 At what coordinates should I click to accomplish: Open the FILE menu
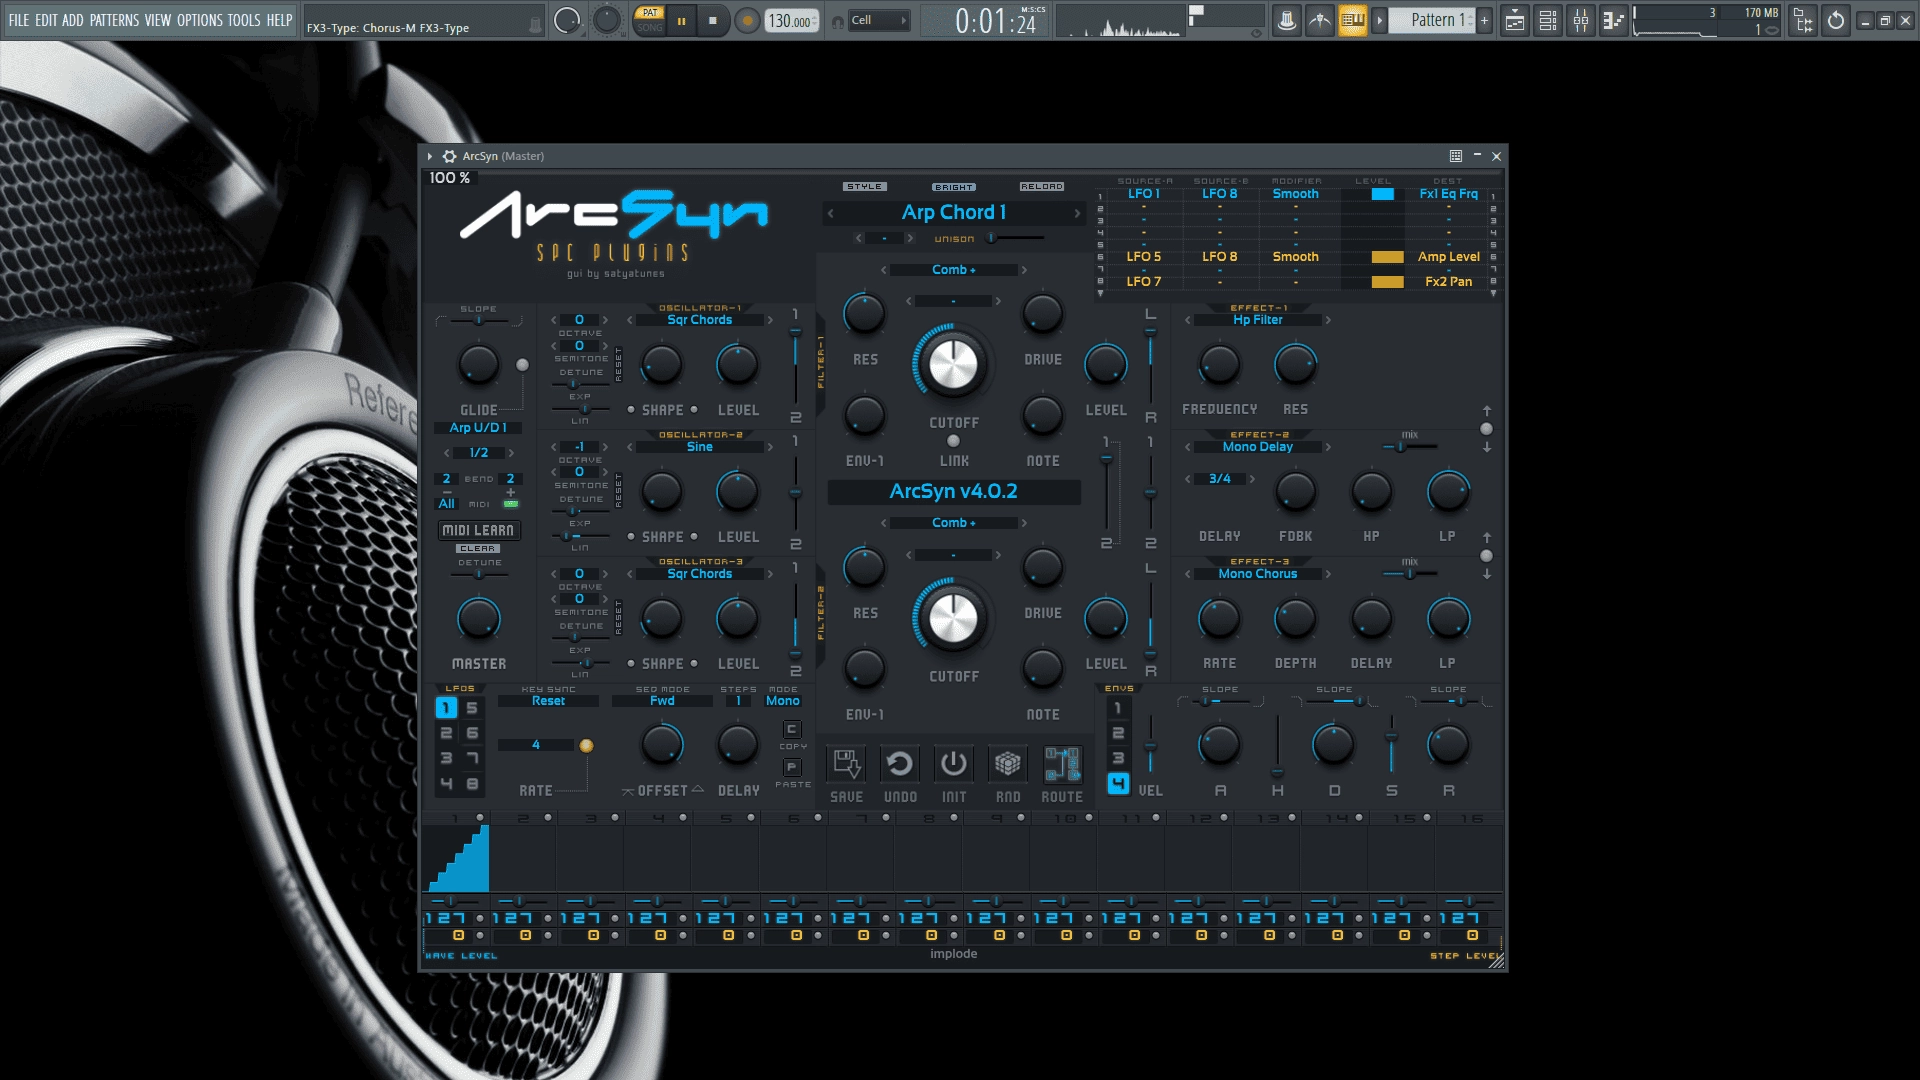click(19, 20)
